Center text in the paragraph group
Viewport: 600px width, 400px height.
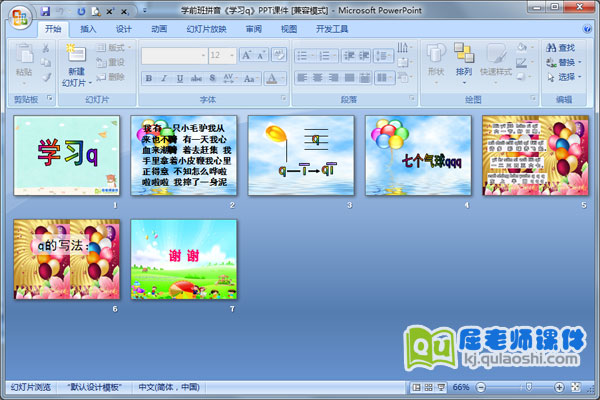[x=318, y=78]
